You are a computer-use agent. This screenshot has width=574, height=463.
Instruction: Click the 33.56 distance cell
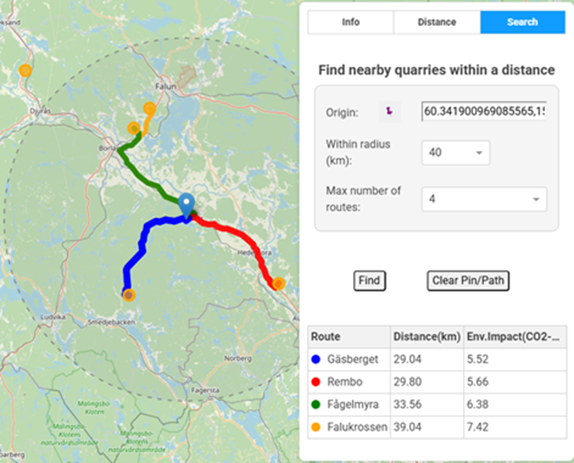coord(427,405)
